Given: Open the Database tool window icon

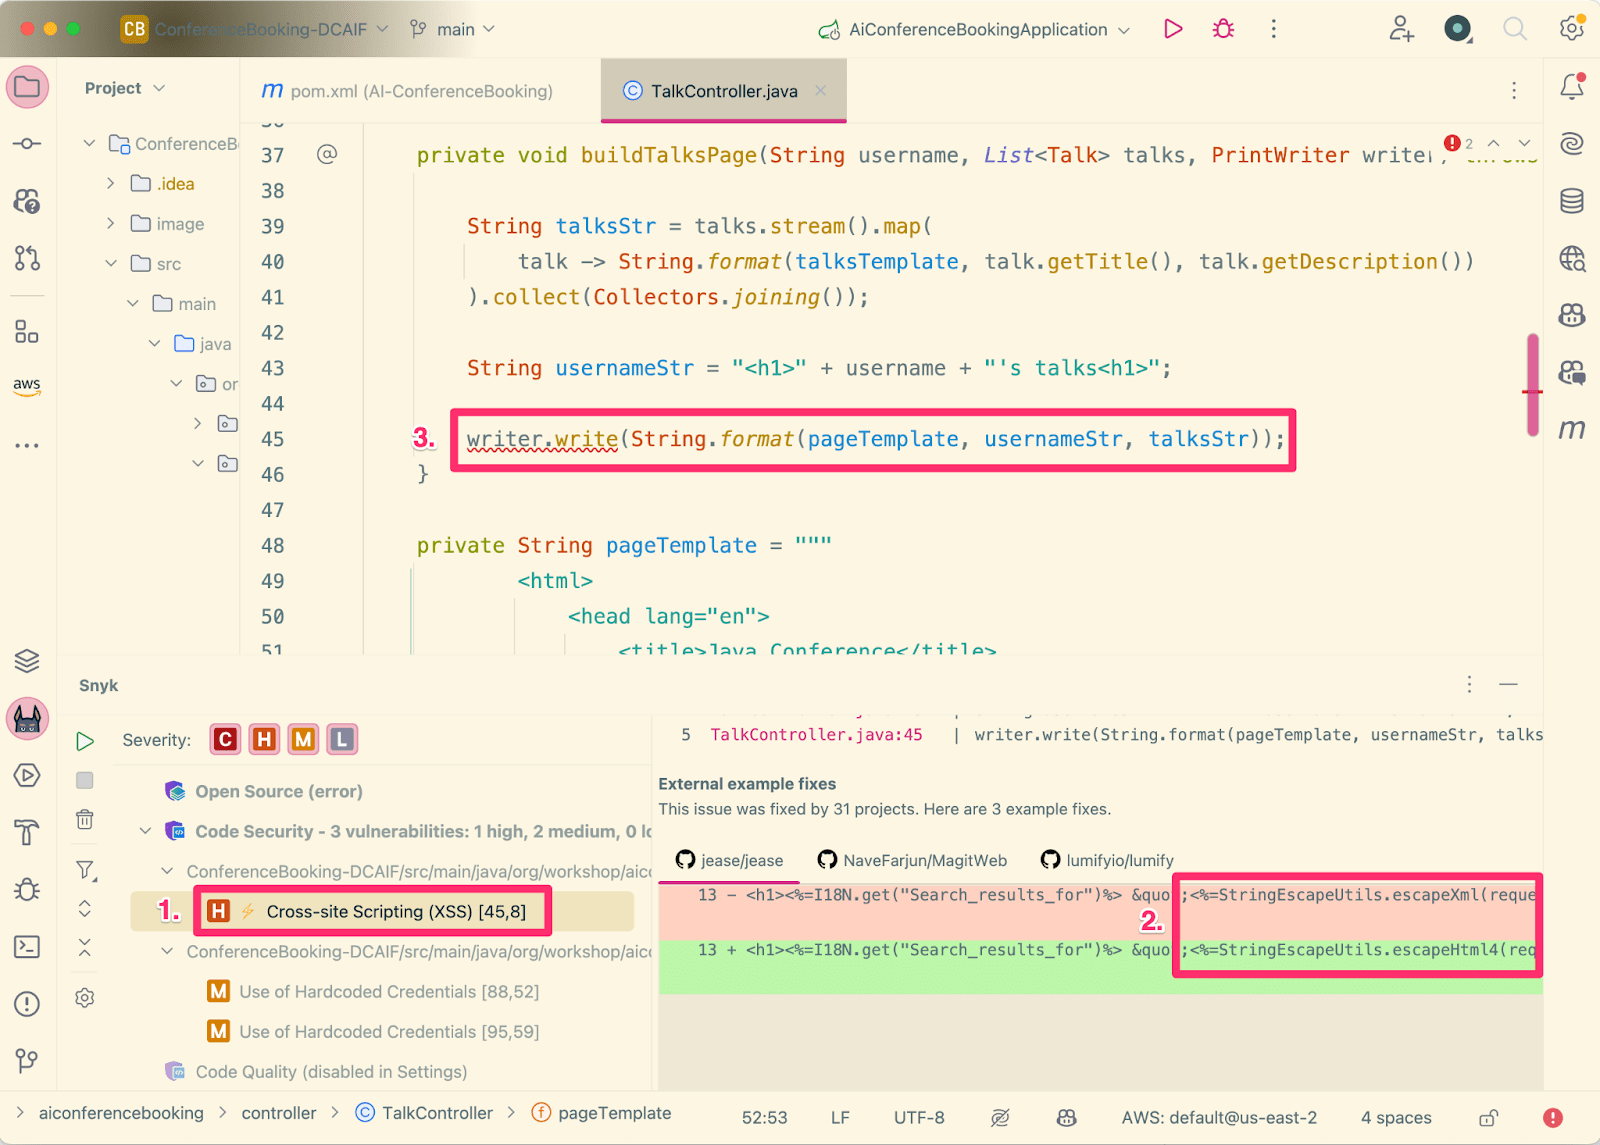Looking at the screenshot, I should (1572, 201).
